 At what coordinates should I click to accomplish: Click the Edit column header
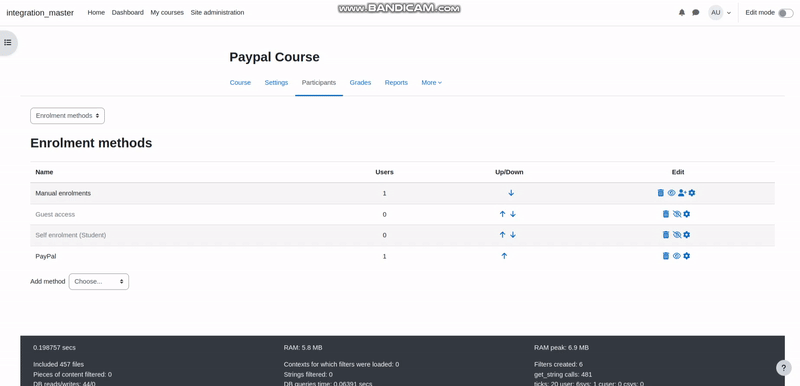(678, 172)
